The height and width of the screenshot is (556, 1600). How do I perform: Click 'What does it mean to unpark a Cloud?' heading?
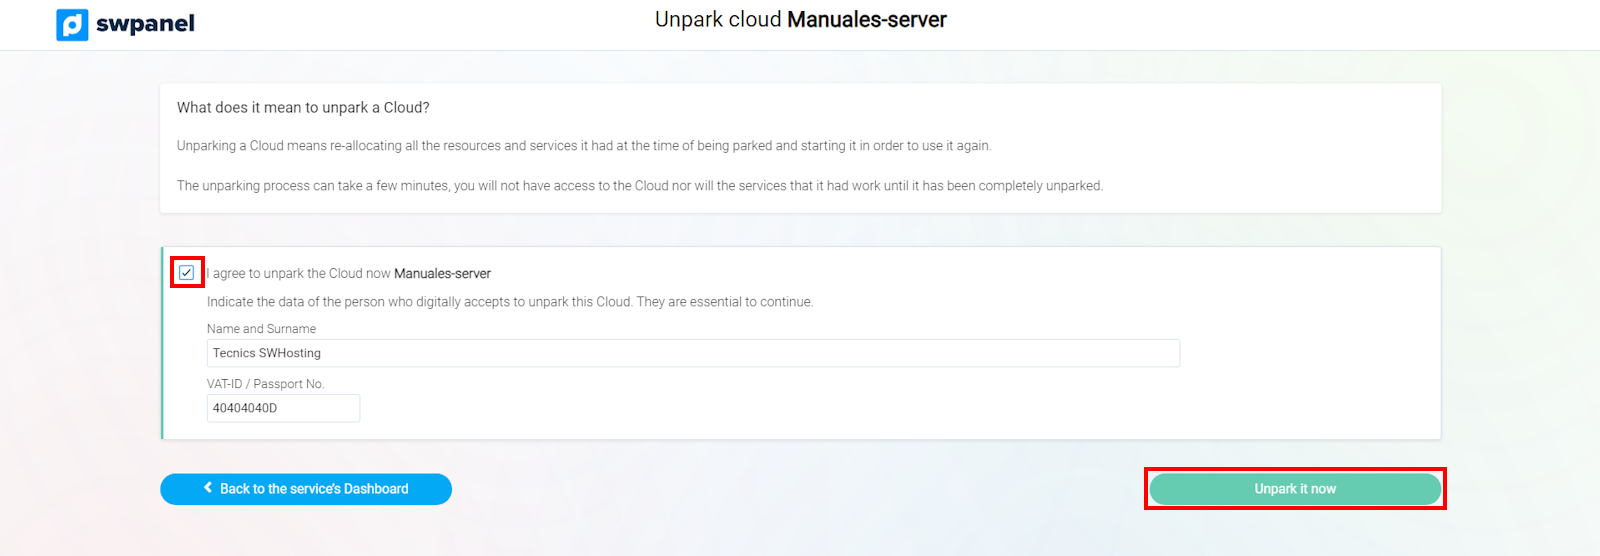tap(303, 108)
